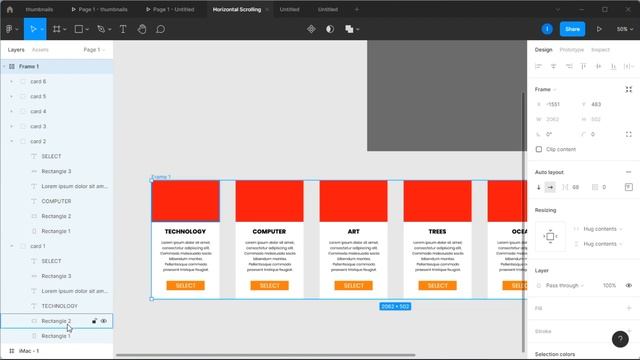Click SELECT button on TECHNOLOGY card
640x360 pixels.
click(185, 285)
